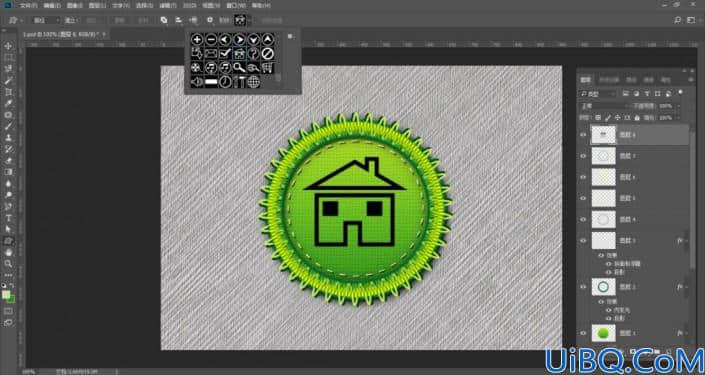This screenshot has height=375, width=705.
Task: Select the Path Selection arrow tool
Action: click(x=8, y=229)
